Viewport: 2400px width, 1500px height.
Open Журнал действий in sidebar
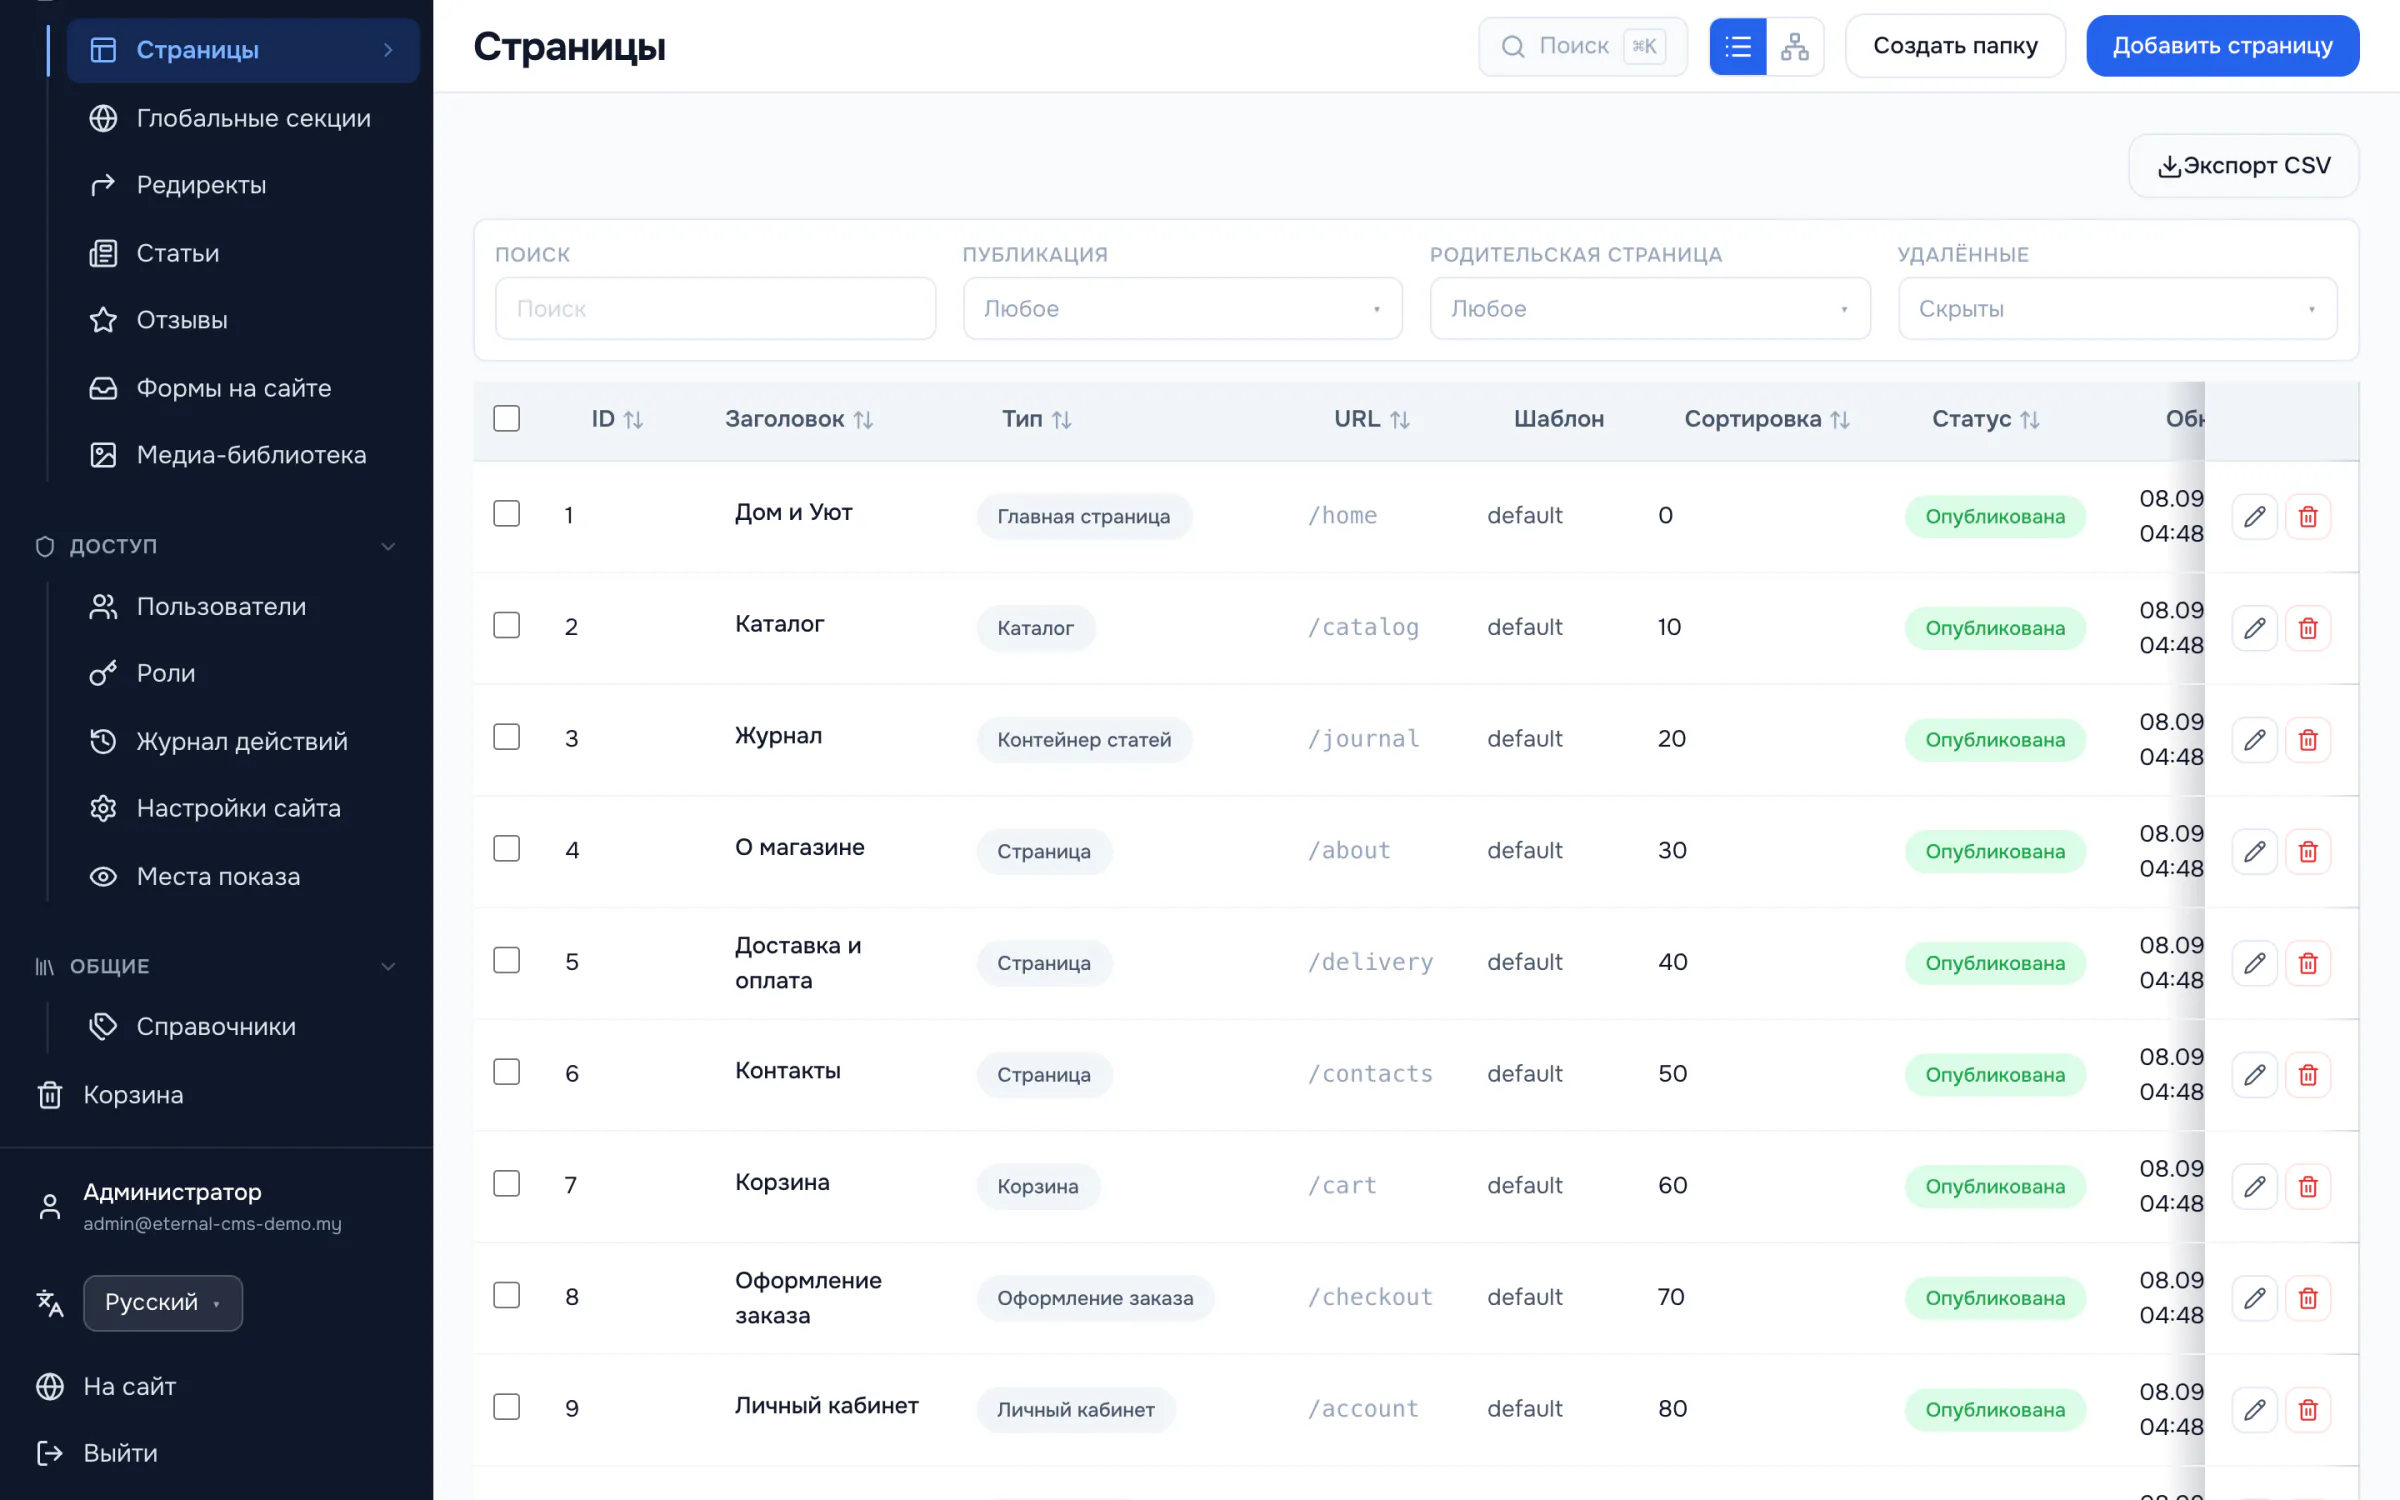(242, 741)
